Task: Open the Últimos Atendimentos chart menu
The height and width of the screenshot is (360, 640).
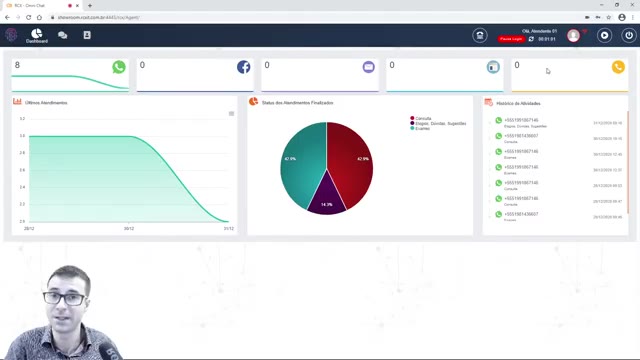Action: pyautogui.click(x=231, y=113)
